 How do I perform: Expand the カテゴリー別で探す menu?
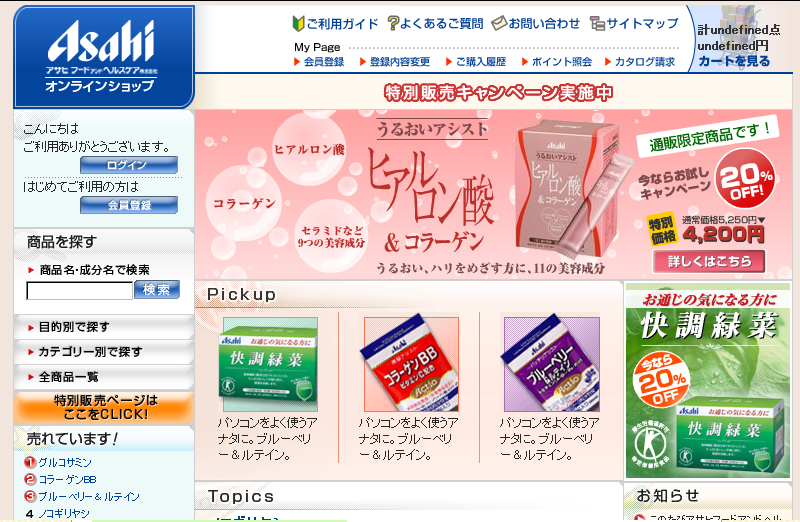point(104,352)
